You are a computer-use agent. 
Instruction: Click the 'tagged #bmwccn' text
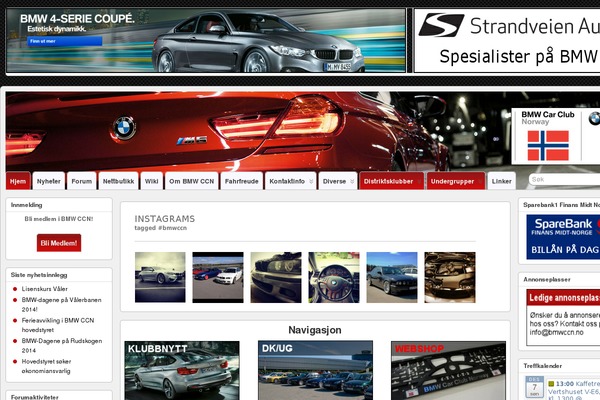click(161, 228)
